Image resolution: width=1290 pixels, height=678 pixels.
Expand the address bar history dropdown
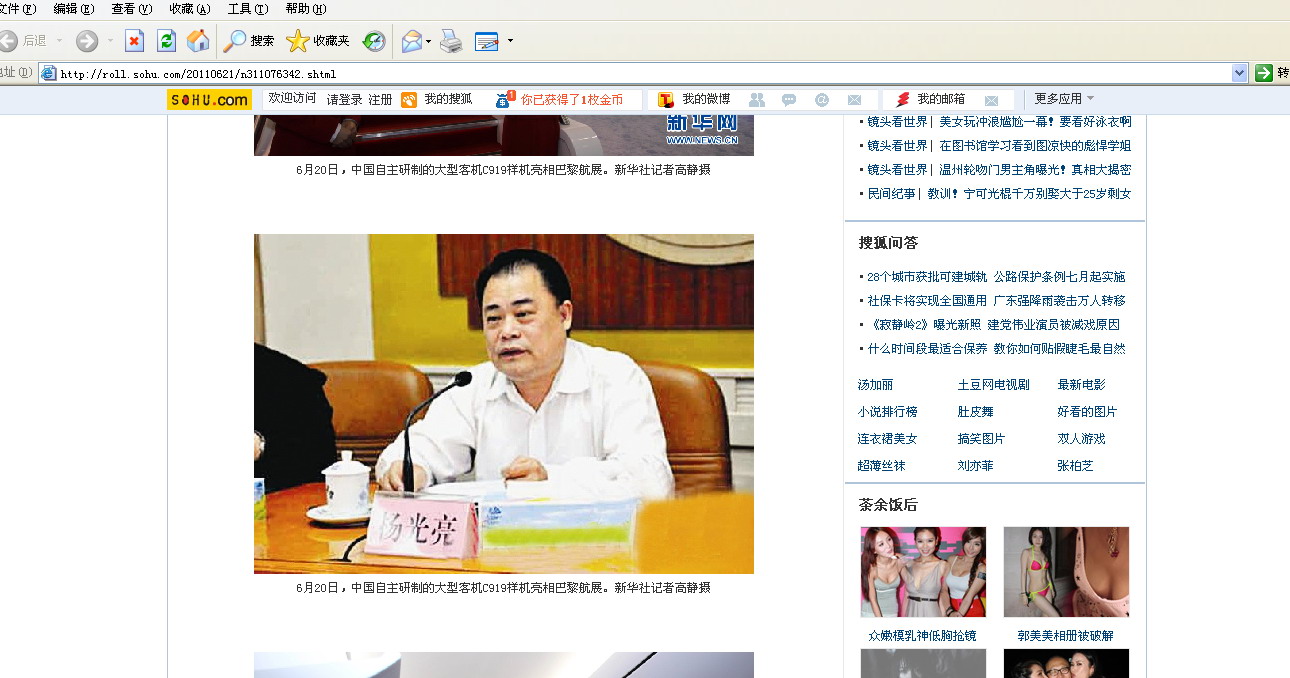tap(1240, 73)
